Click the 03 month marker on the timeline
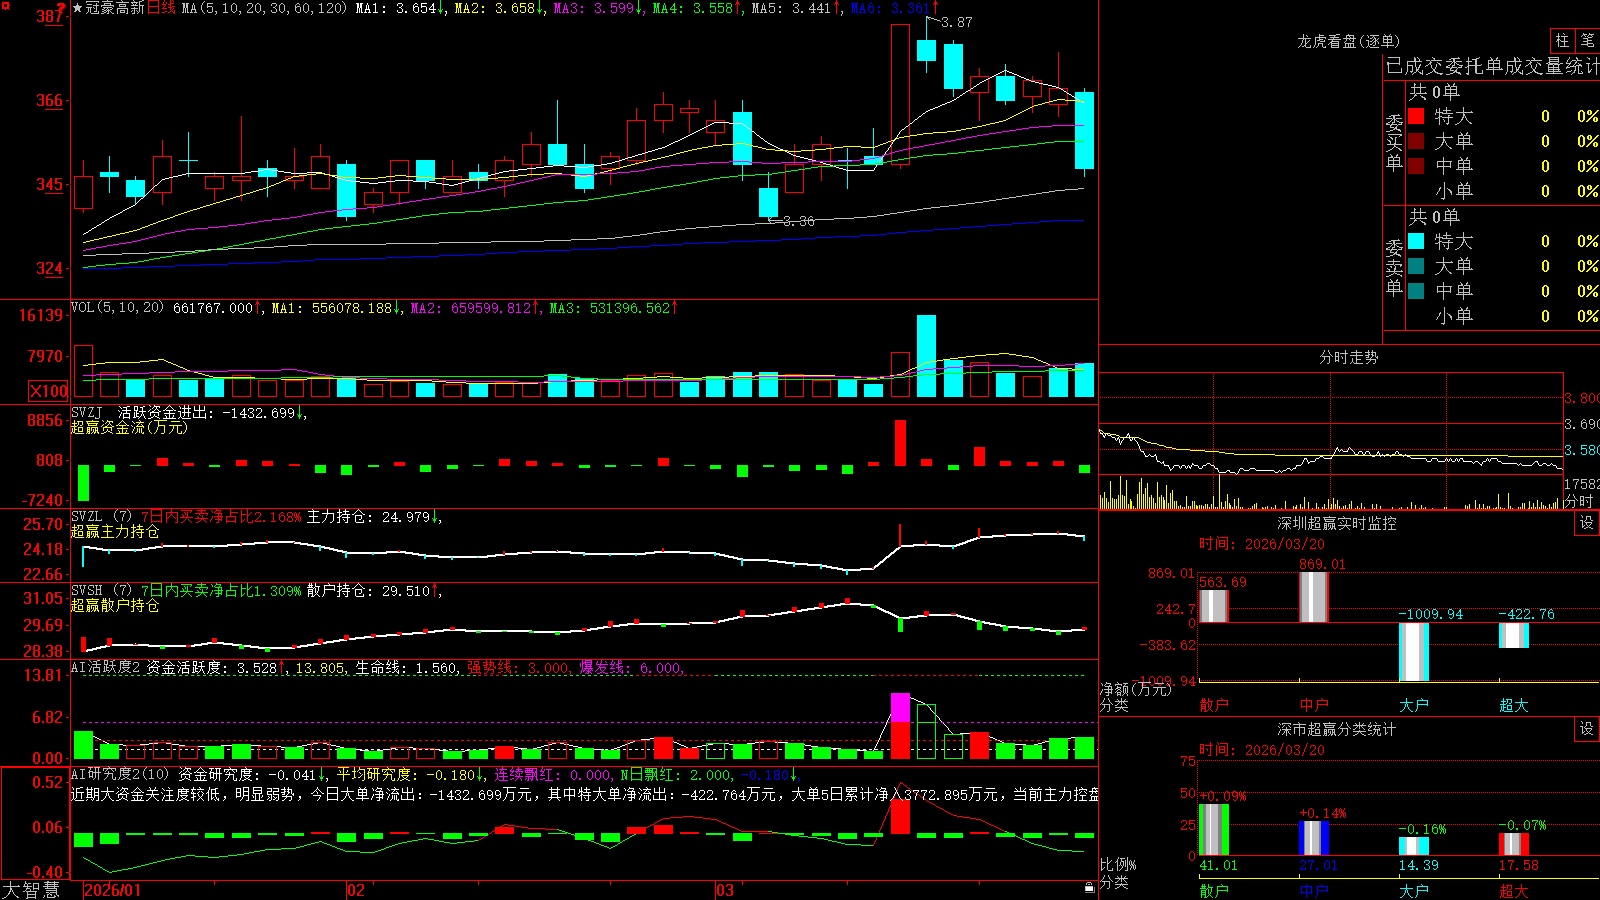This screenshot has width=1600, height=900. click(x=725, y=890)
